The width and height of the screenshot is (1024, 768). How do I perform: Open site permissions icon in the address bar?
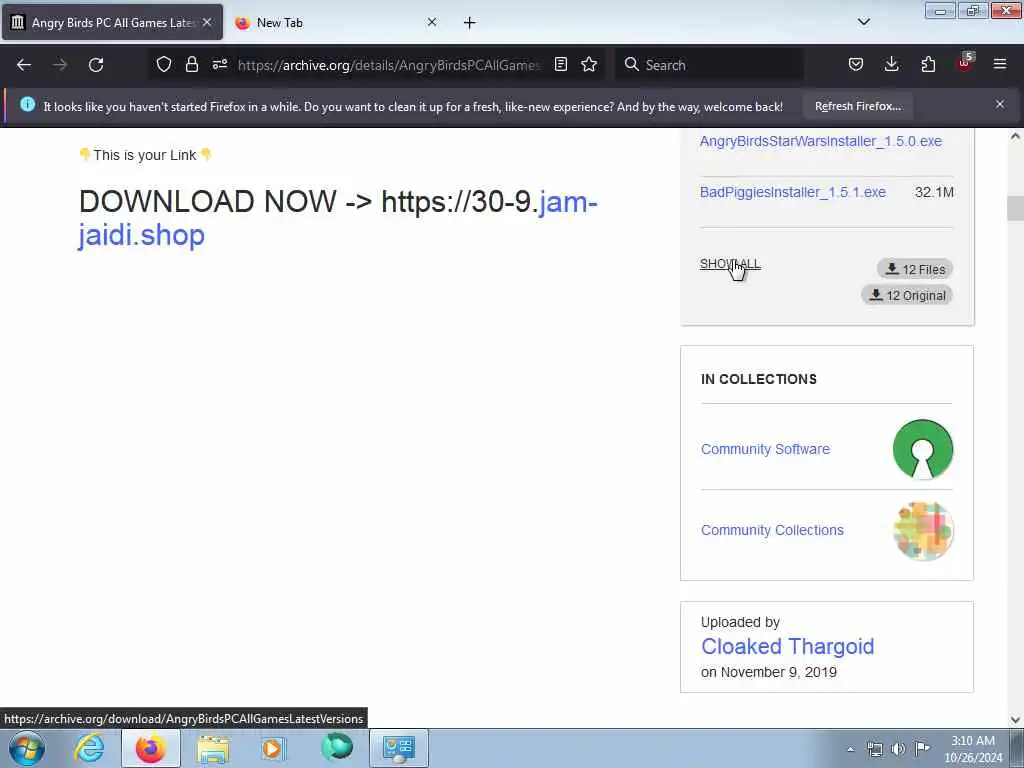(x=219, y=64)
